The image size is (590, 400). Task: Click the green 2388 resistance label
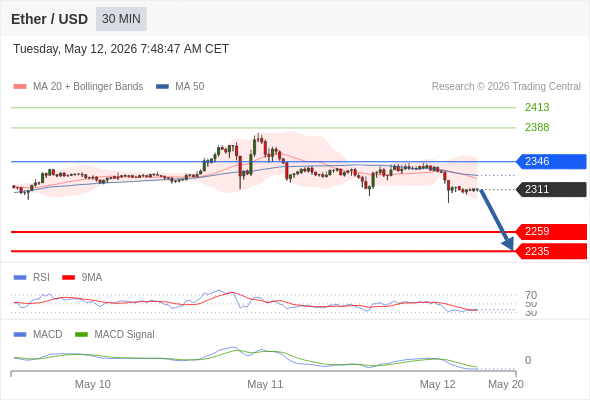pyautogui.click(x=537, y=128)
